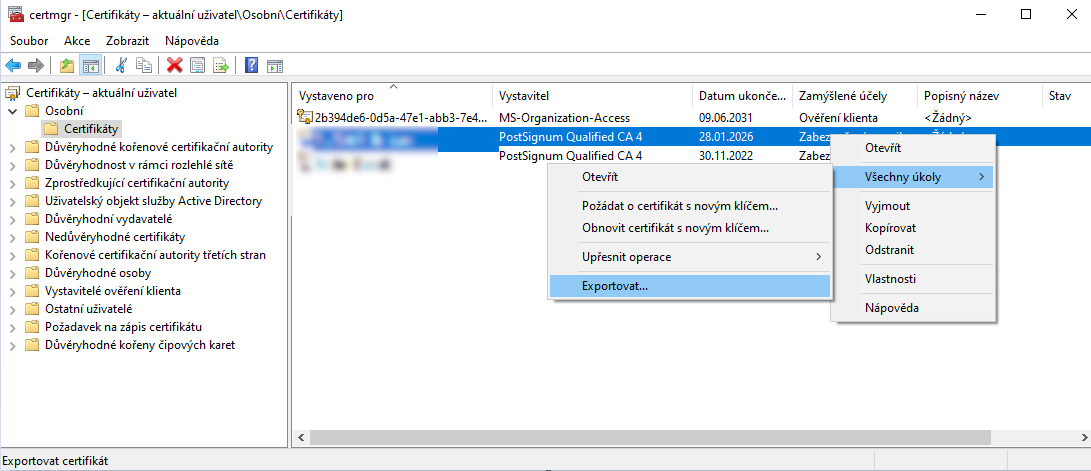1091x471 pixels.
Task: Open the Upřesnit operace submenu
Action: (x=690, y=257)
